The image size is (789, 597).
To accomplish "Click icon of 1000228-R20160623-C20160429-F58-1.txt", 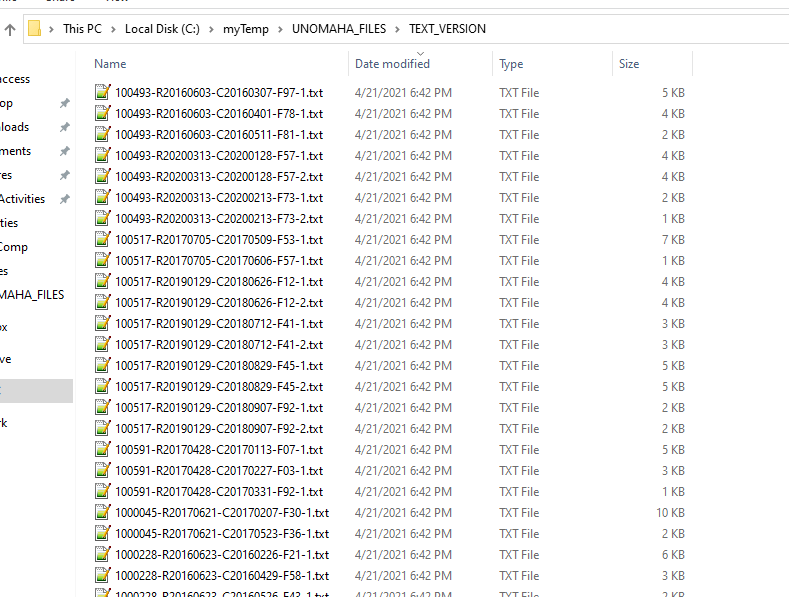I will (x=103, y=575).
